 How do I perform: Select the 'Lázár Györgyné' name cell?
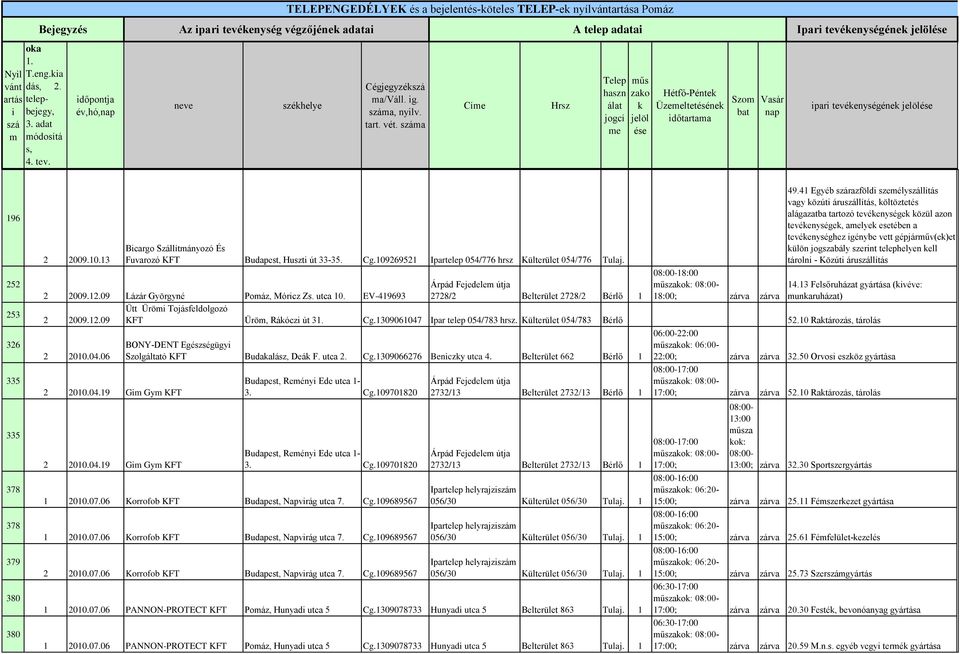[x=183, y=284]
